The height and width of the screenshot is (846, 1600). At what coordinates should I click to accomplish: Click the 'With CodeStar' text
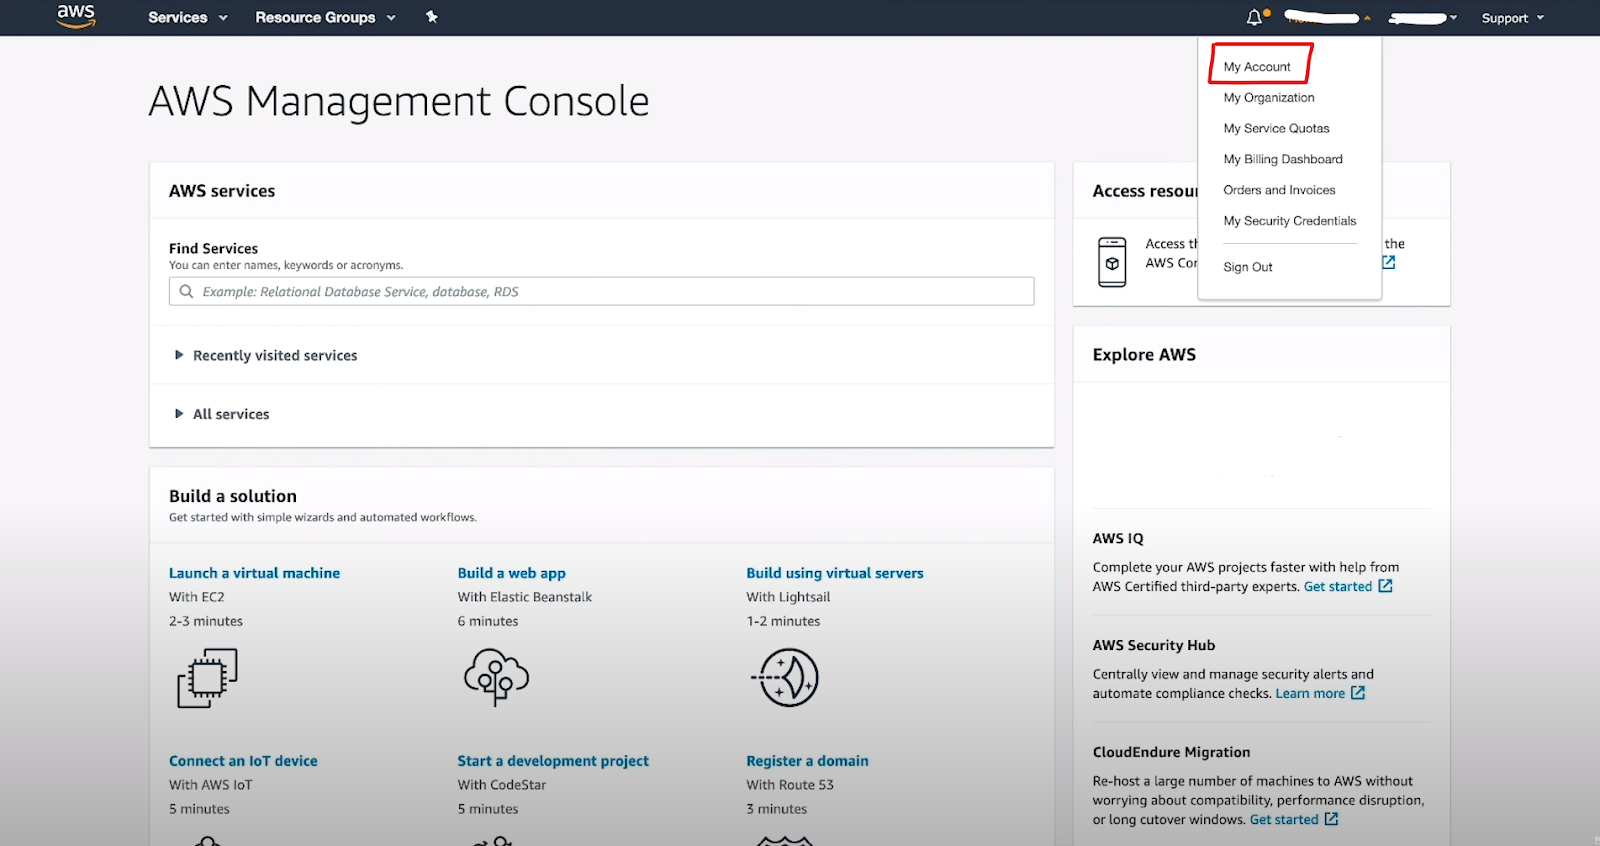(x=502, y=785)
